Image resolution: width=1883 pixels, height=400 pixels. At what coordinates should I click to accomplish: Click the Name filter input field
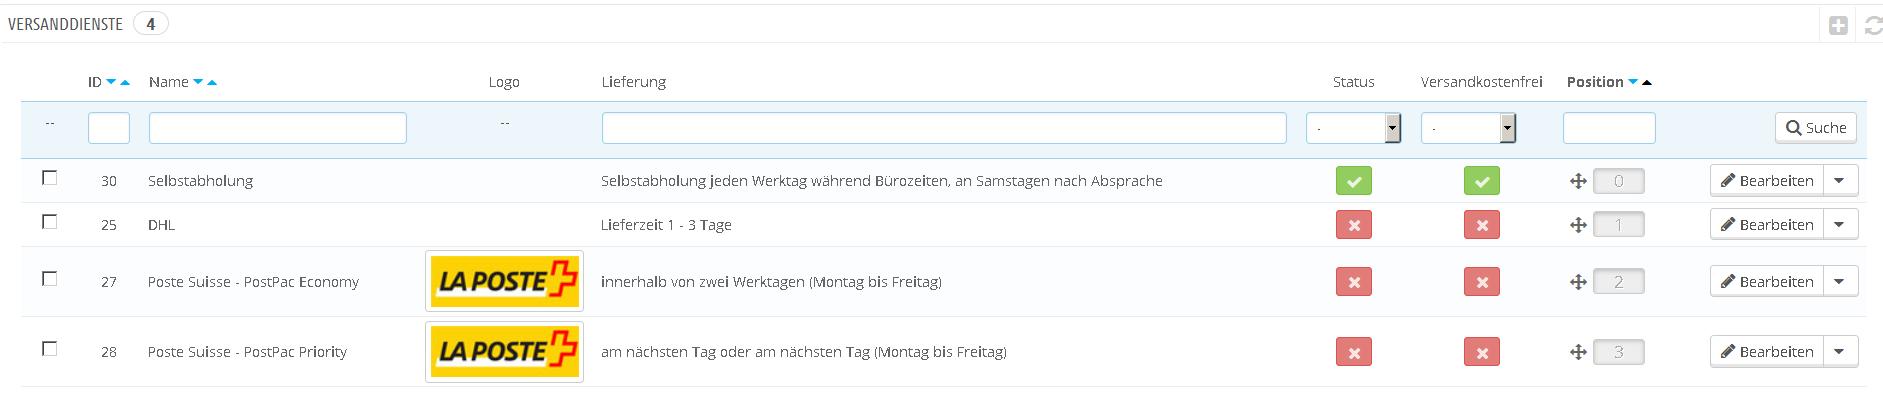point(277,128)
